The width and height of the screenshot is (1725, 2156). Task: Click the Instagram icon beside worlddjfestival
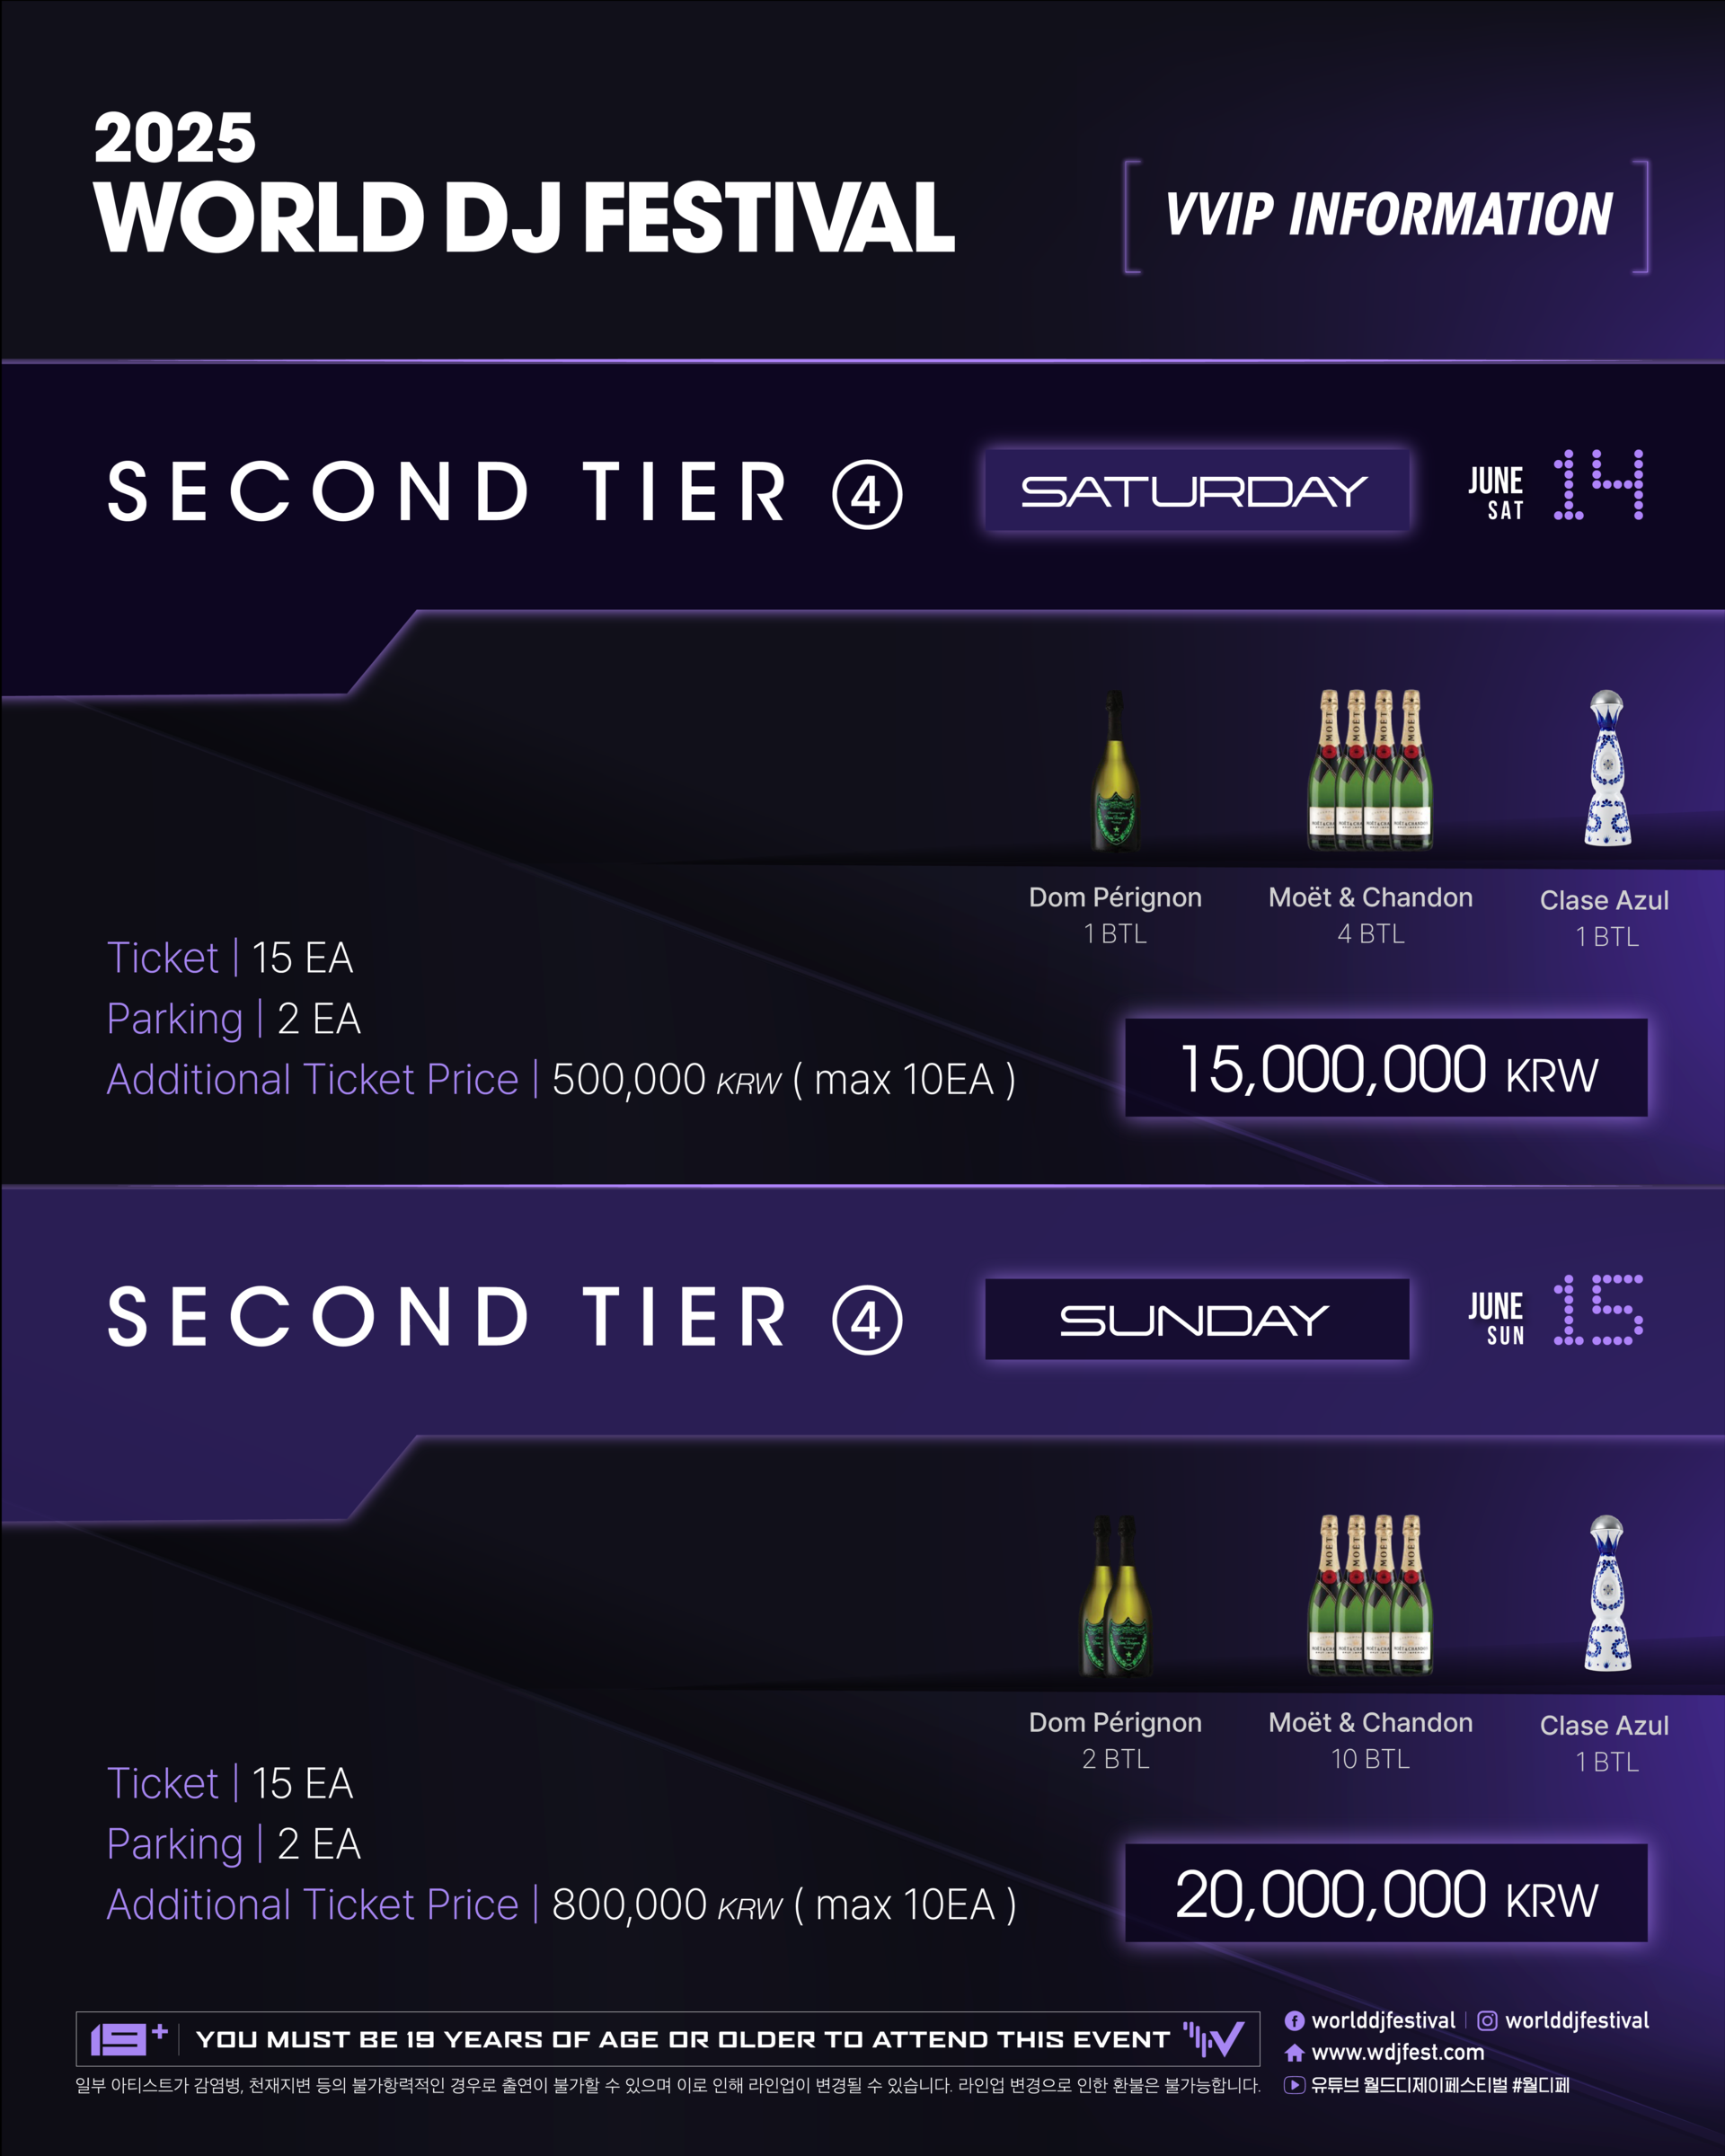pos(1487,2021)
